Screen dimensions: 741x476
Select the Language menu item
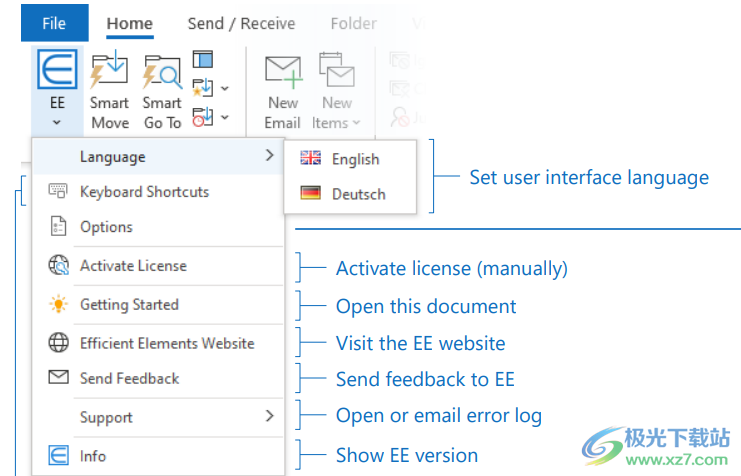click(158, 156)
